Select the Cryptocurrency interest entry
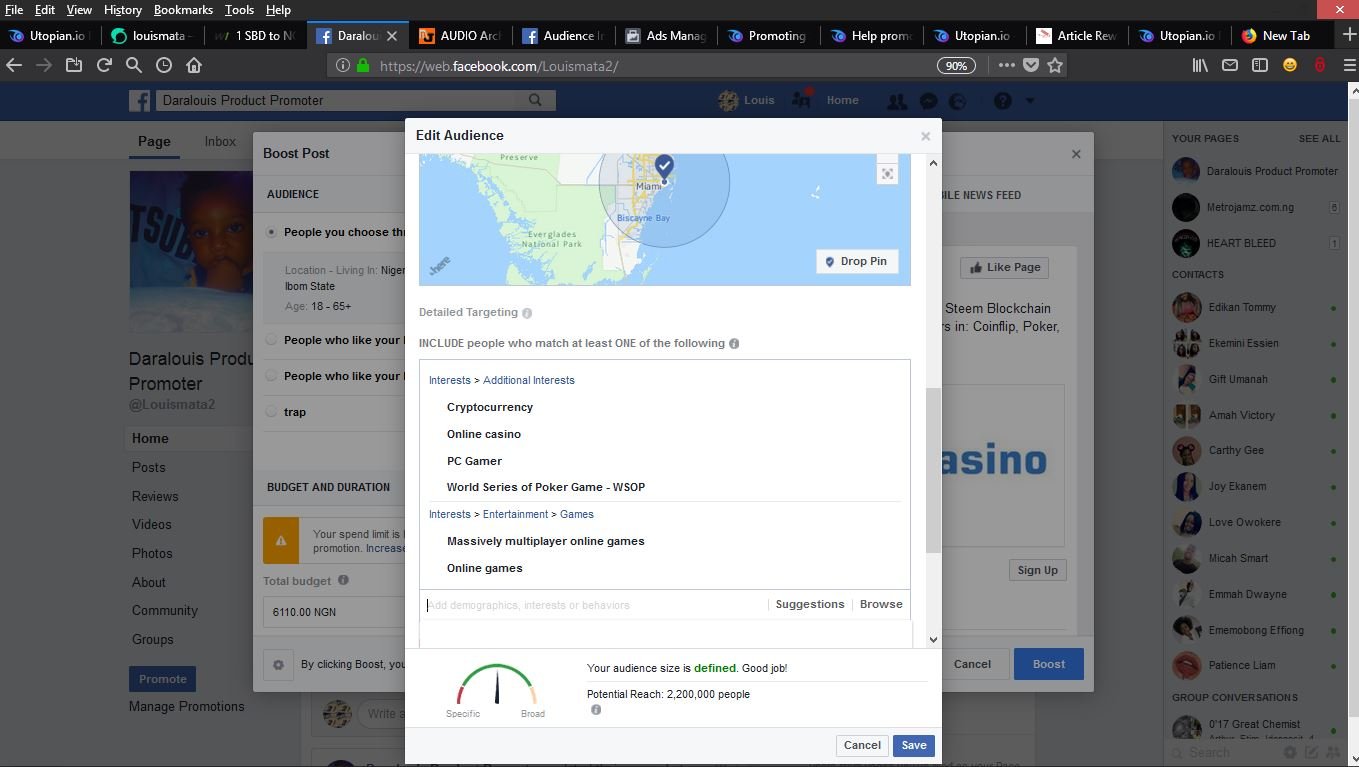This screenshot has height=767, width=1359. pos(490,407)
